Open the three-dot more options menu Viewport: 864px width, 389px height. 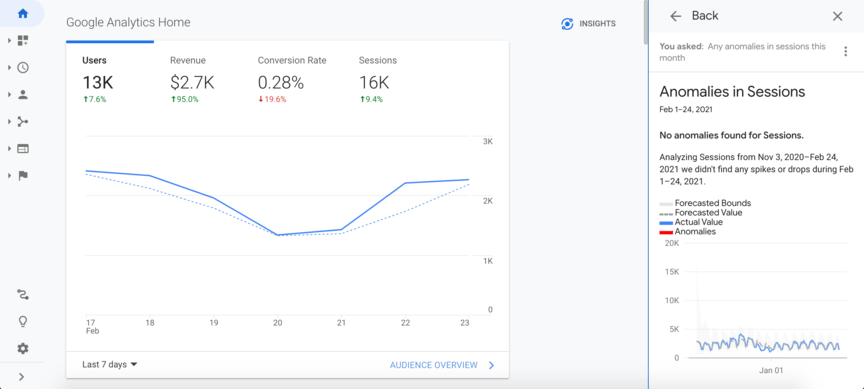(x=845, y=51)
